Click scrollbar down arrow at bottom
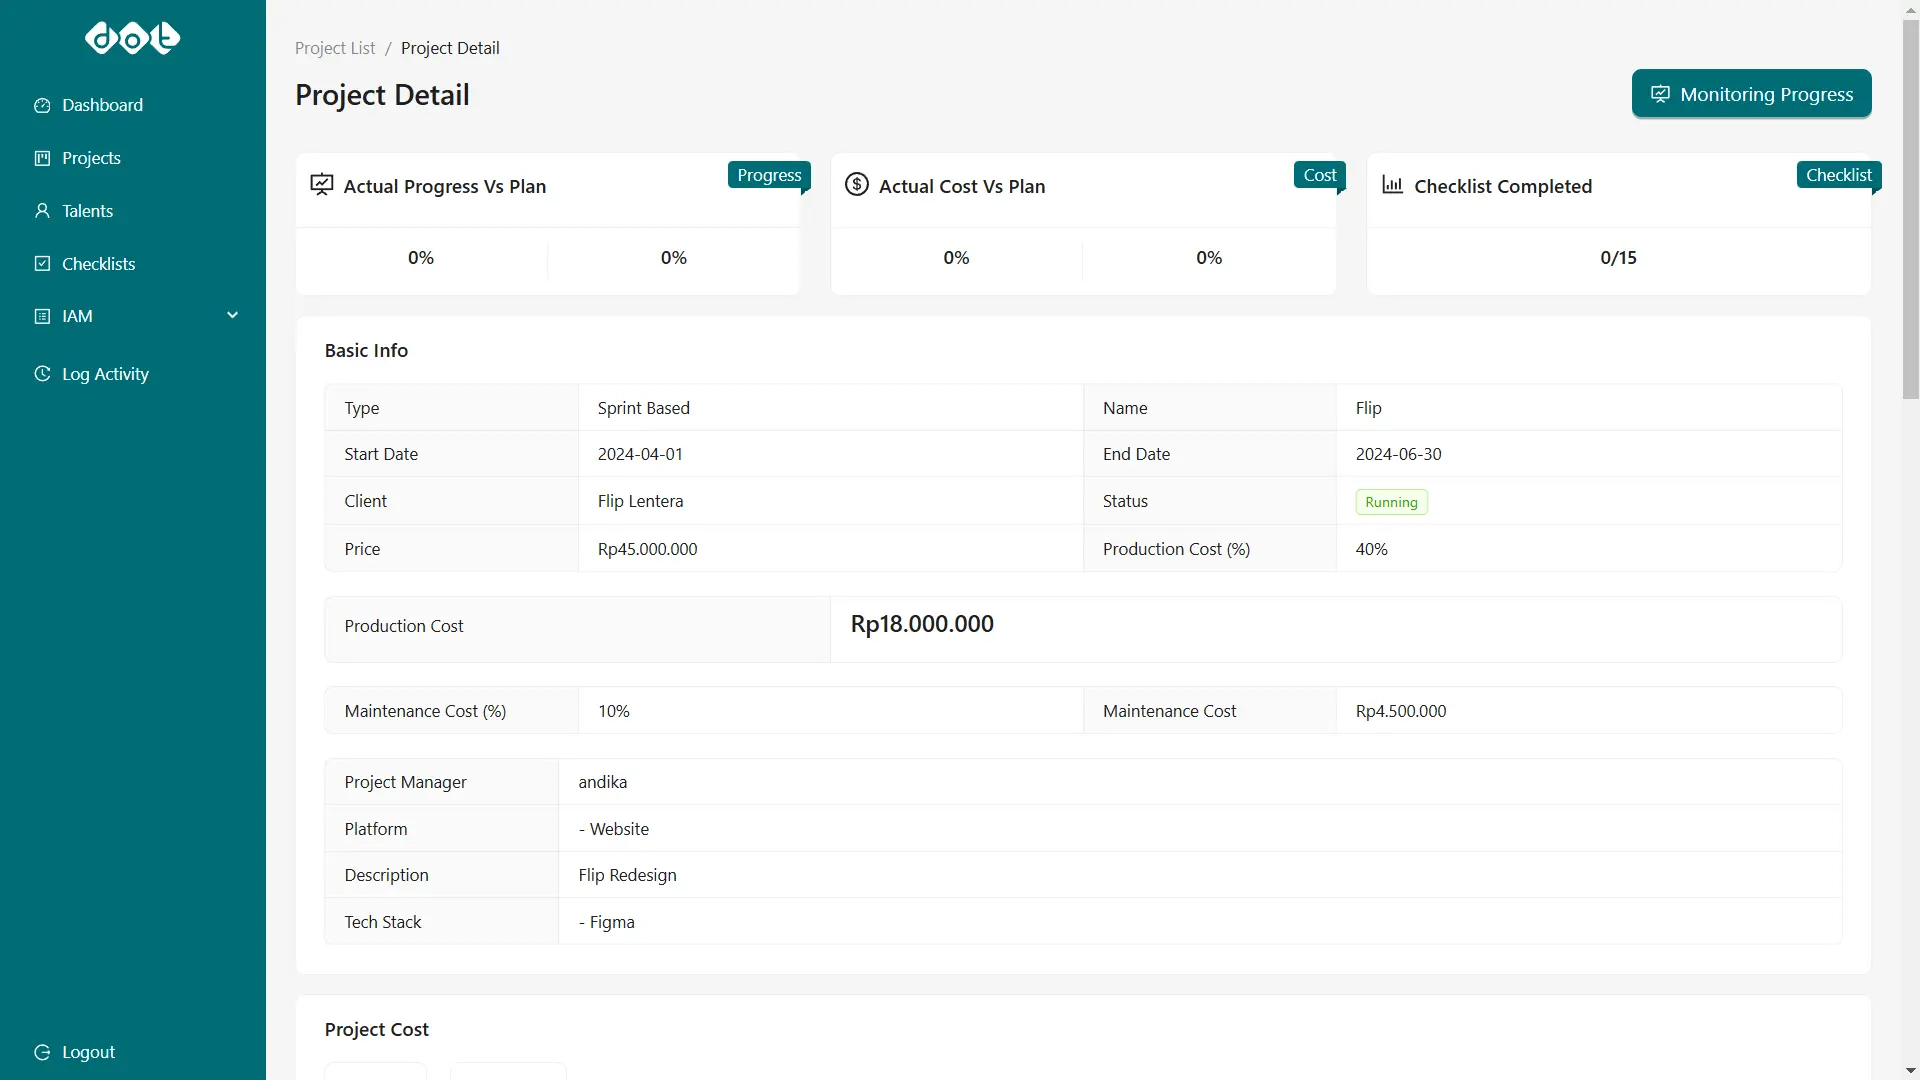The height and width of the screenshot is (1080, 1920). pyautogui.click(x=1910, y=1070)
